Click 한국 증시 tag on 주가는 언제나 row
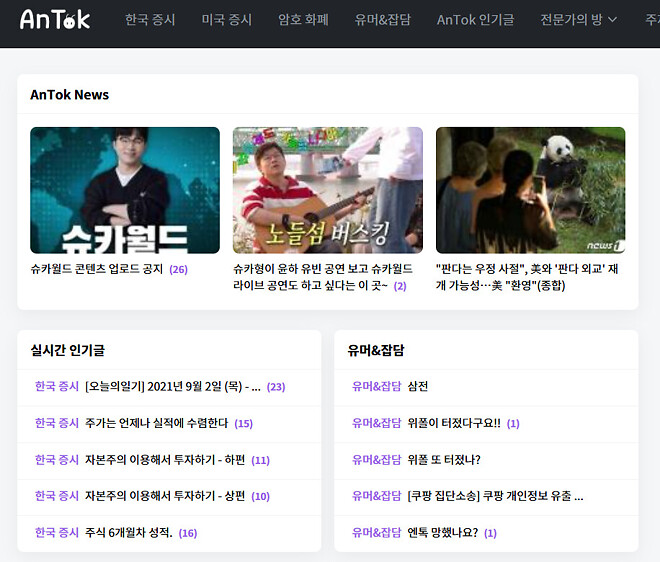This screenshot has width=660, height=562. pyautogui.click(x=57, y=423)
